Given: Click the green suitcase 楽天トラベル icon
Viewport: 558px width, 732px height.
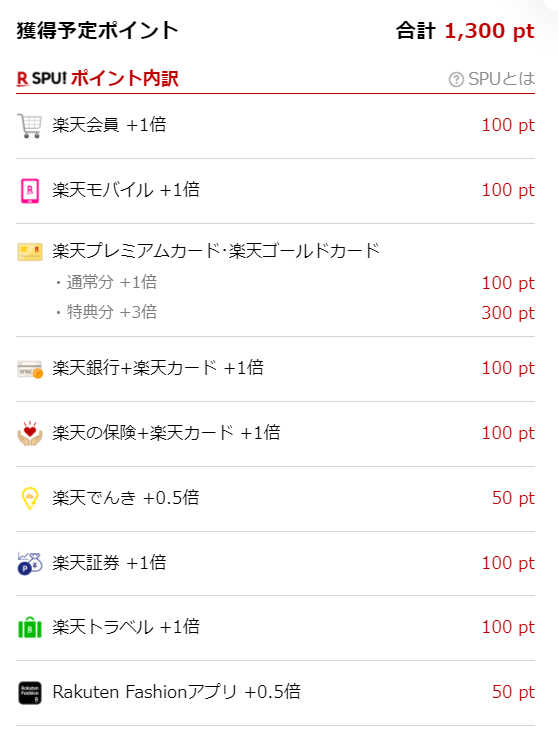Looking at the screenshot, I should point(30,627).
